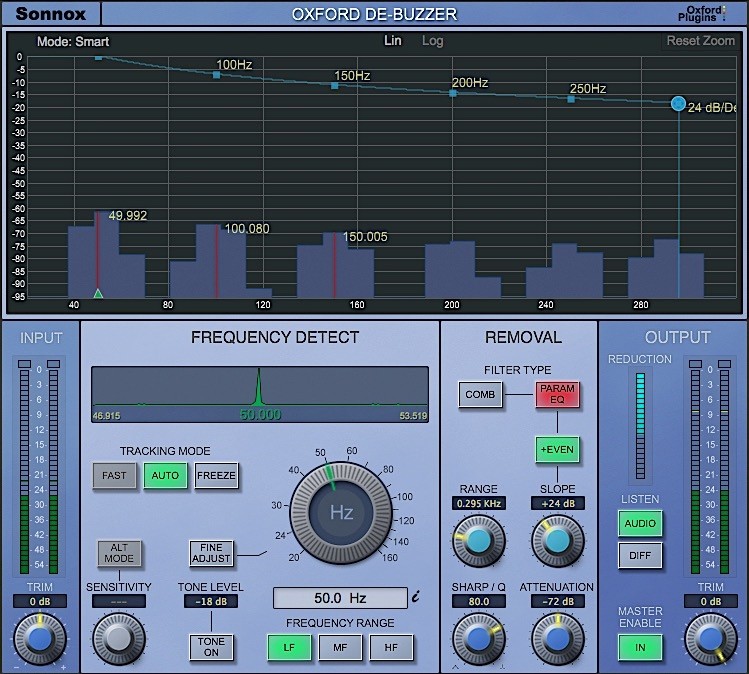This screenshot has width=749, height=674.
Task: Select AUDIO listen mode
Action: (640, 523)
